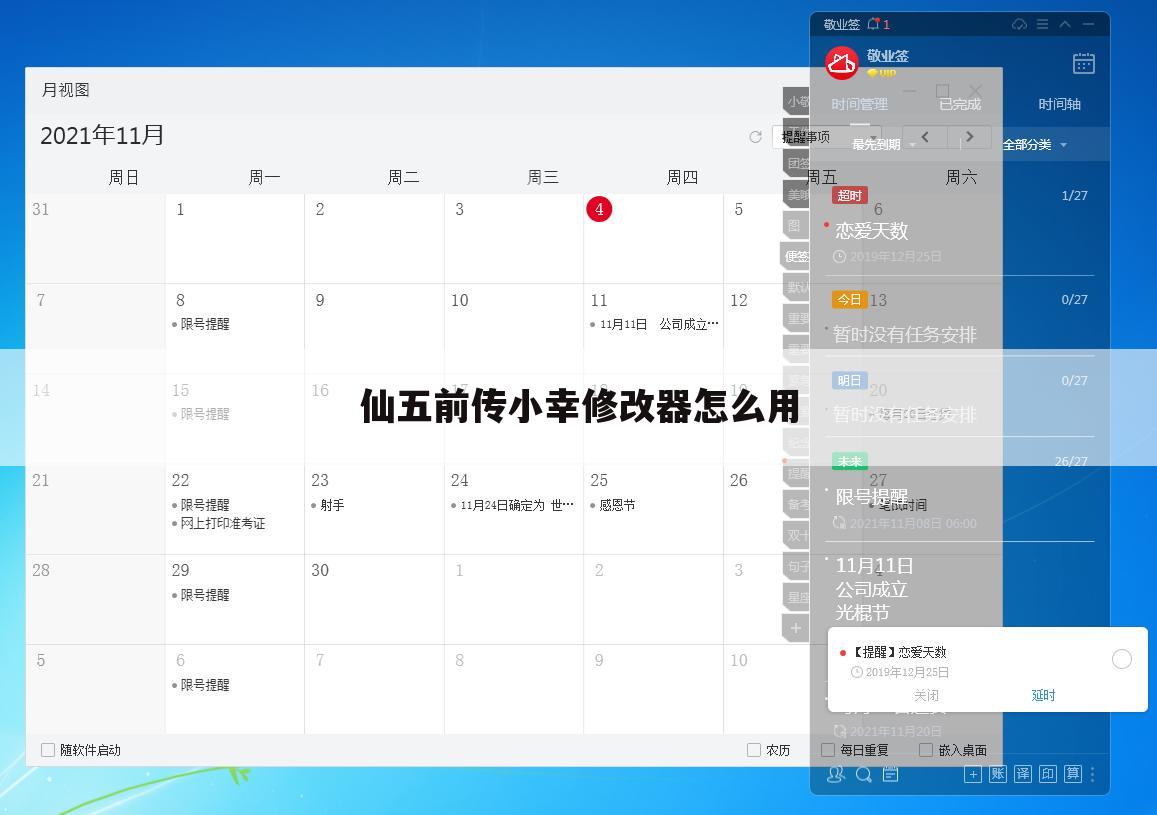Switch to the 已完成 tab

[x=960, y=104]
